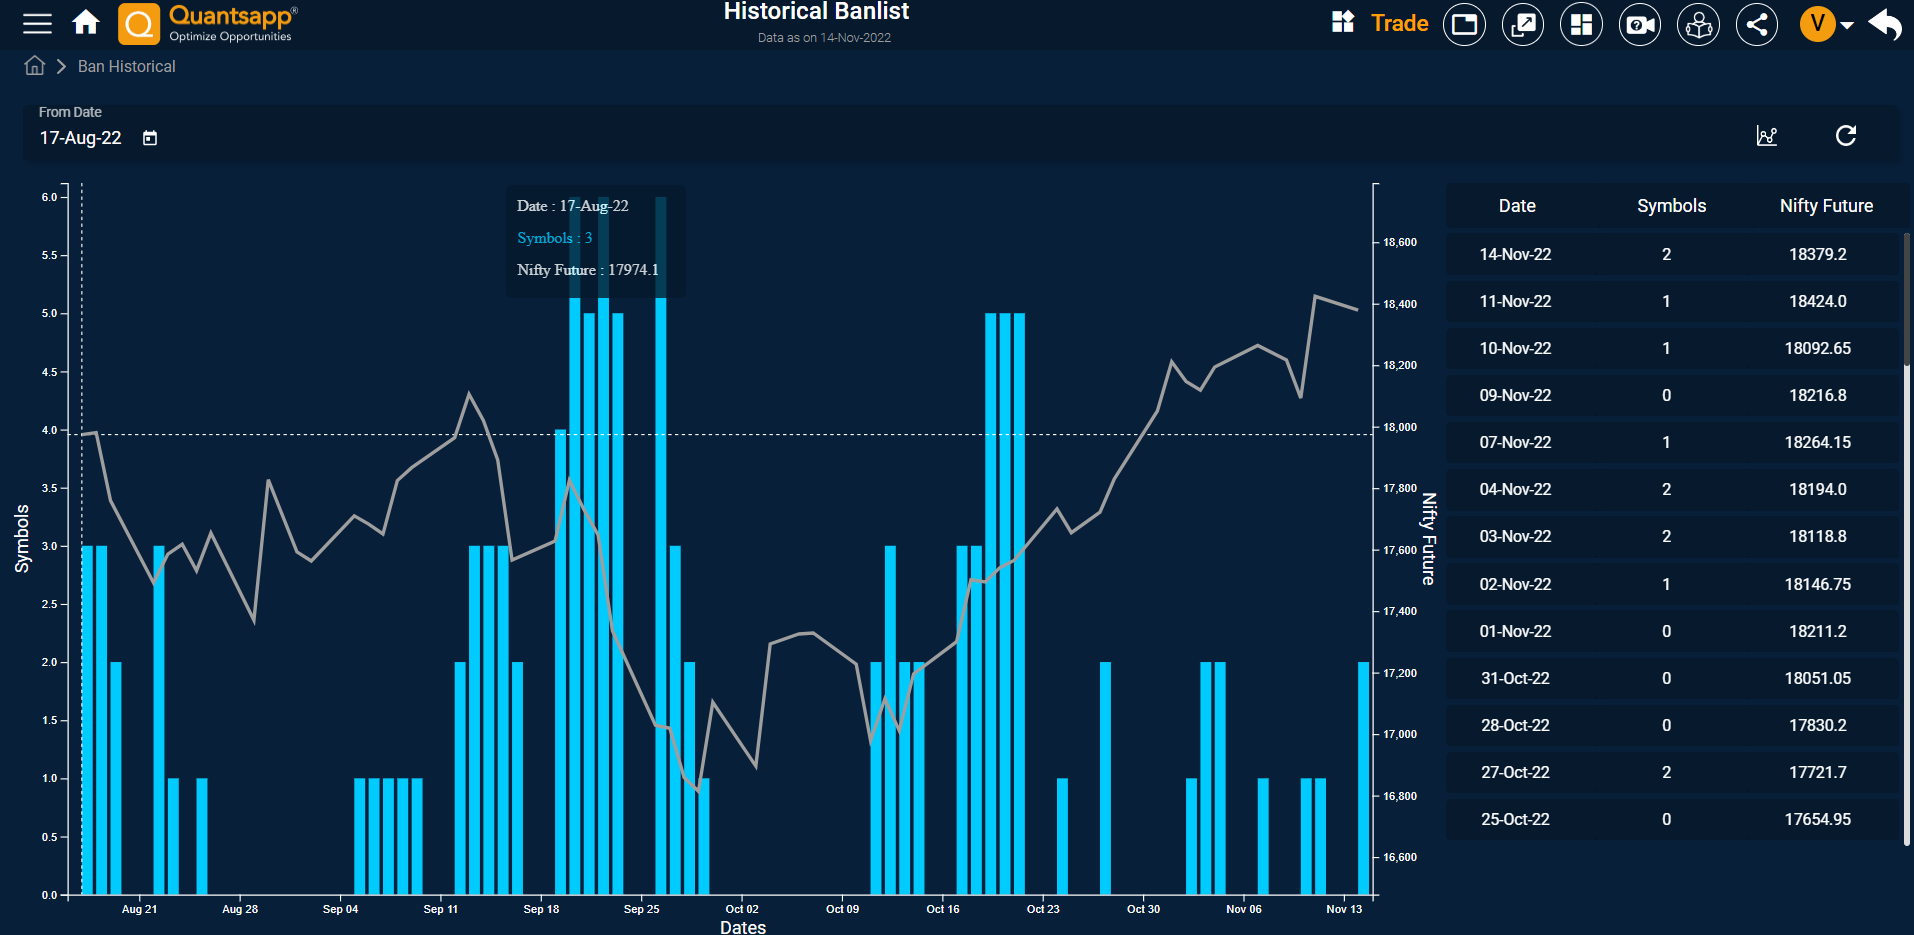Click the Ban Historical breadcrumb

coord(126,66)
